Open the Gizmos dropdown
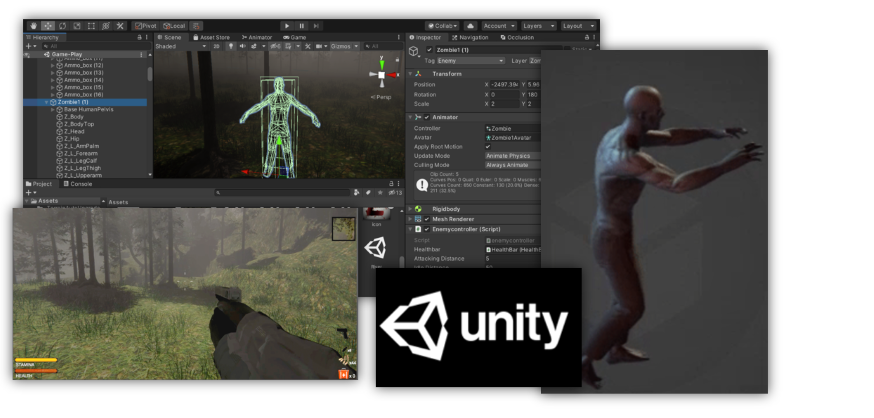The height and width of the screenshot is (418, 874). pyautogui.click(x=346, y=46)
